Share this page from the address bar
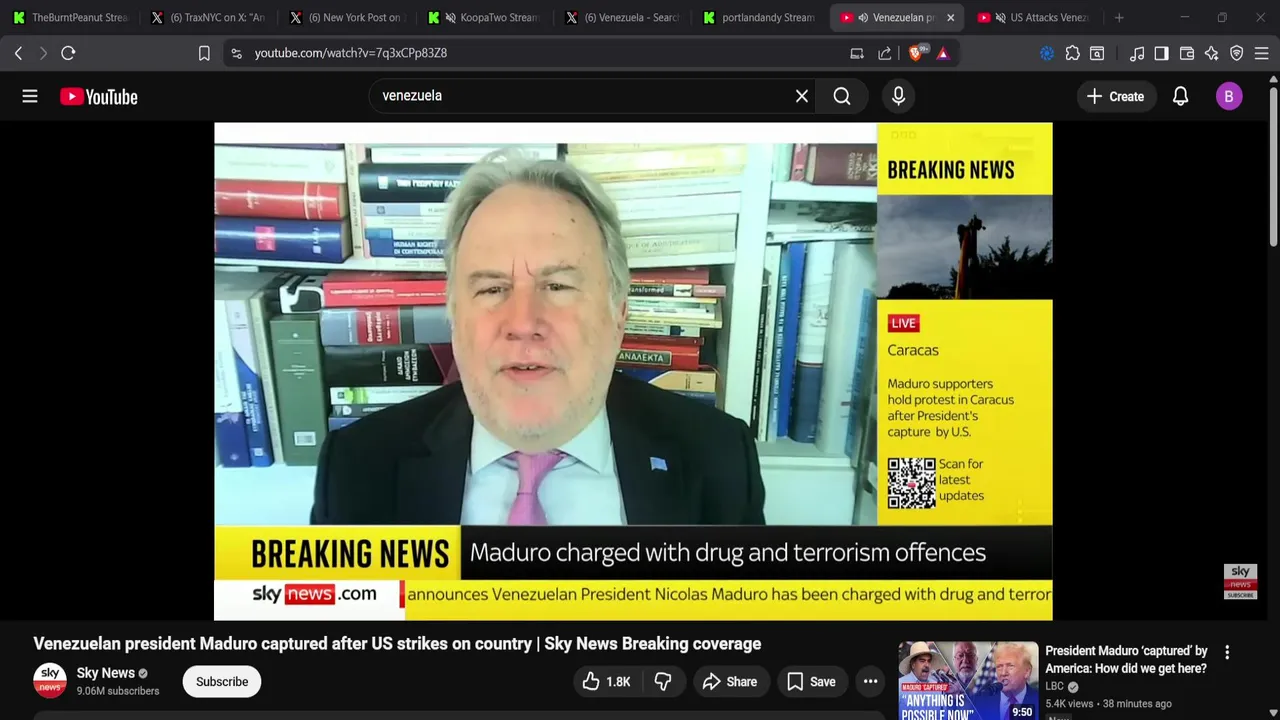This screenshot has width=1280, height=720. [885, 53]
